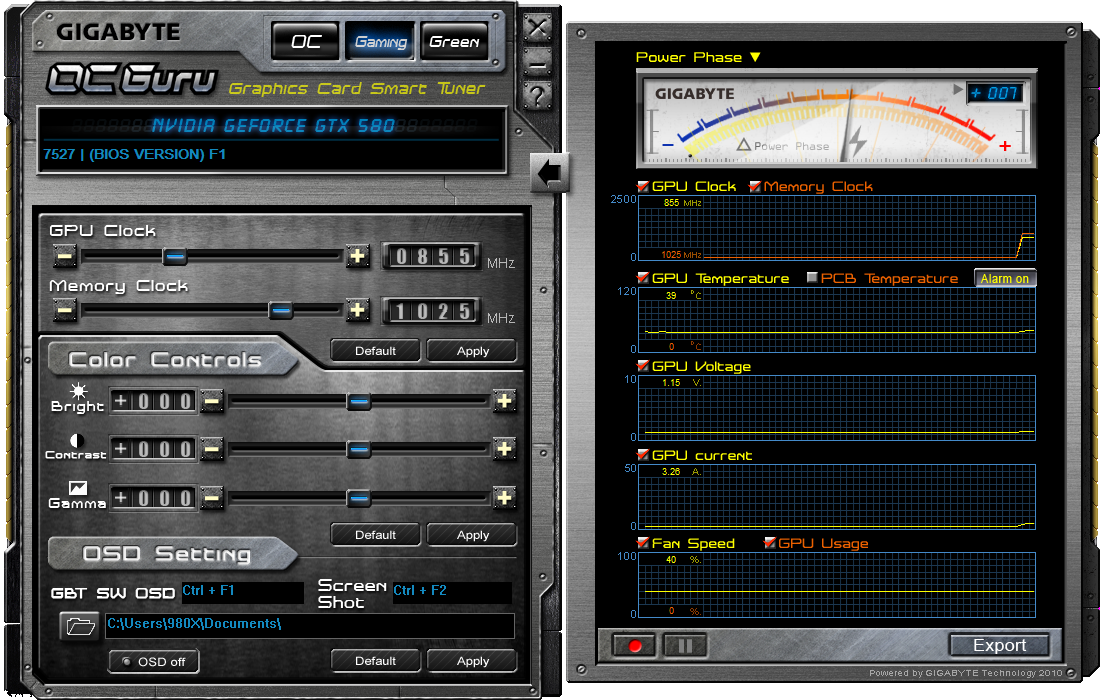Lower Contrast value with the minus button
This screenshot has width=1100, height=700.
[211, 449]
